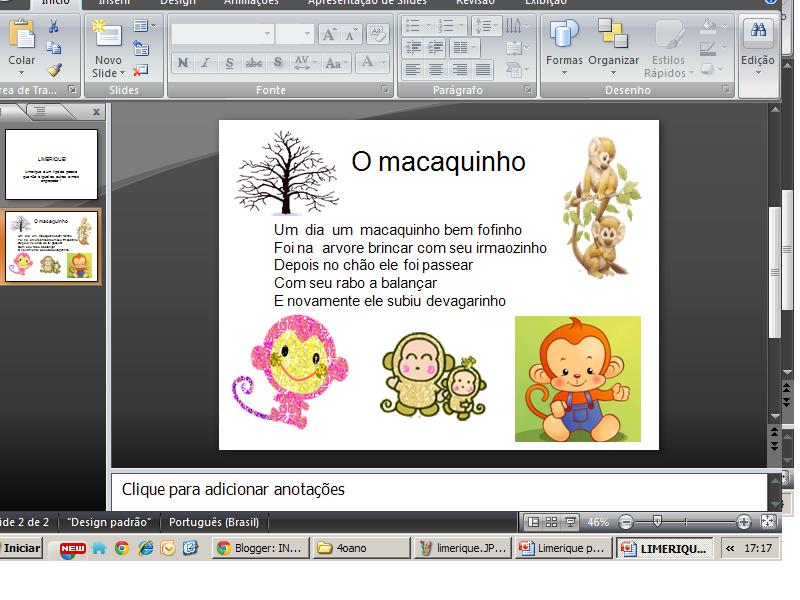This screenshot has height=600, width=800.
Task: Switch to outline tab in side pane
Action: 40,111
